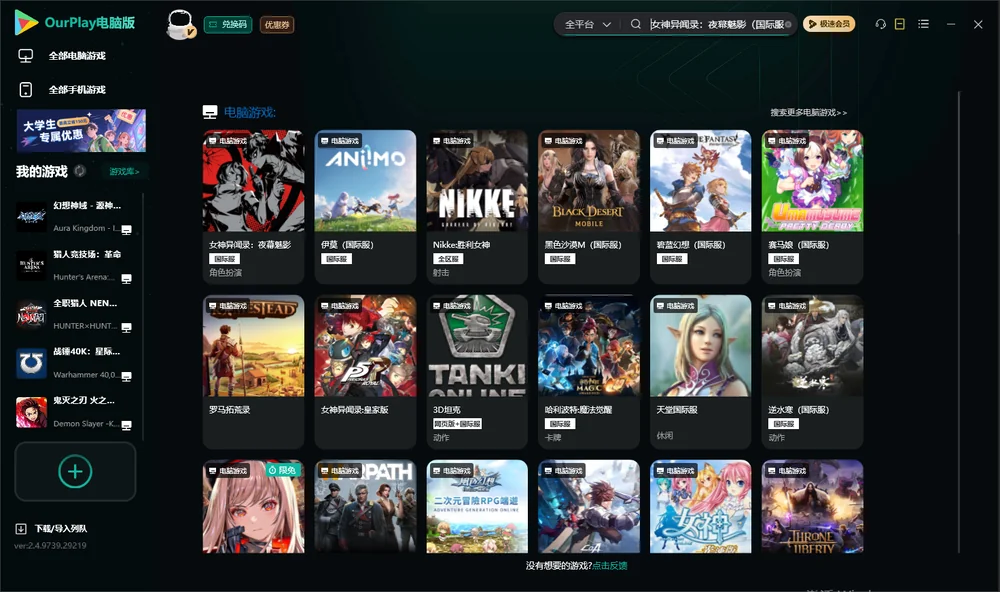Clear the search box text
Screen dimensions: 1000x592
[x=788, y=24]
